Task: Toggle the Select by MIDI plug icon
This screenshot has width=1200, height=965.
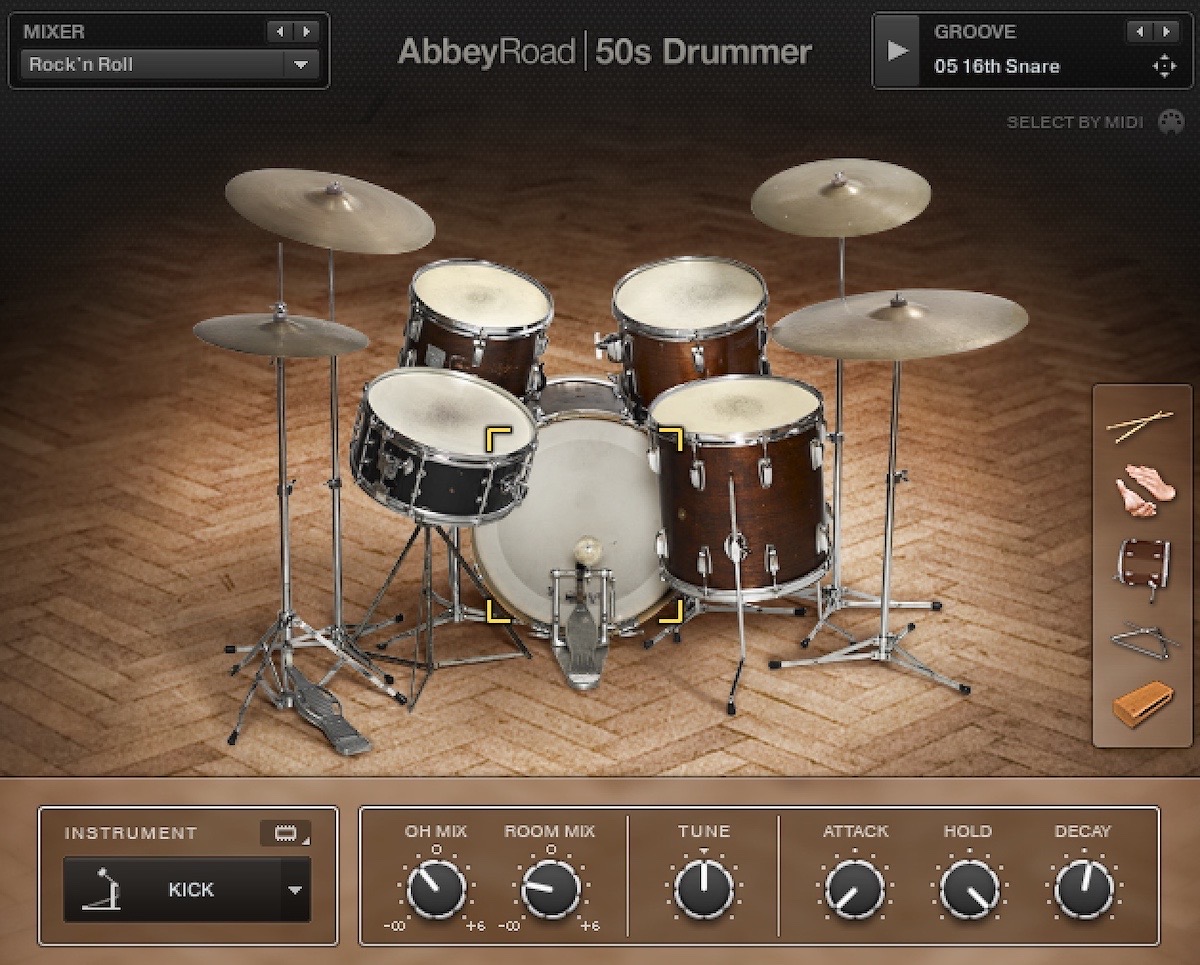Action: (x=1171, y=122)
